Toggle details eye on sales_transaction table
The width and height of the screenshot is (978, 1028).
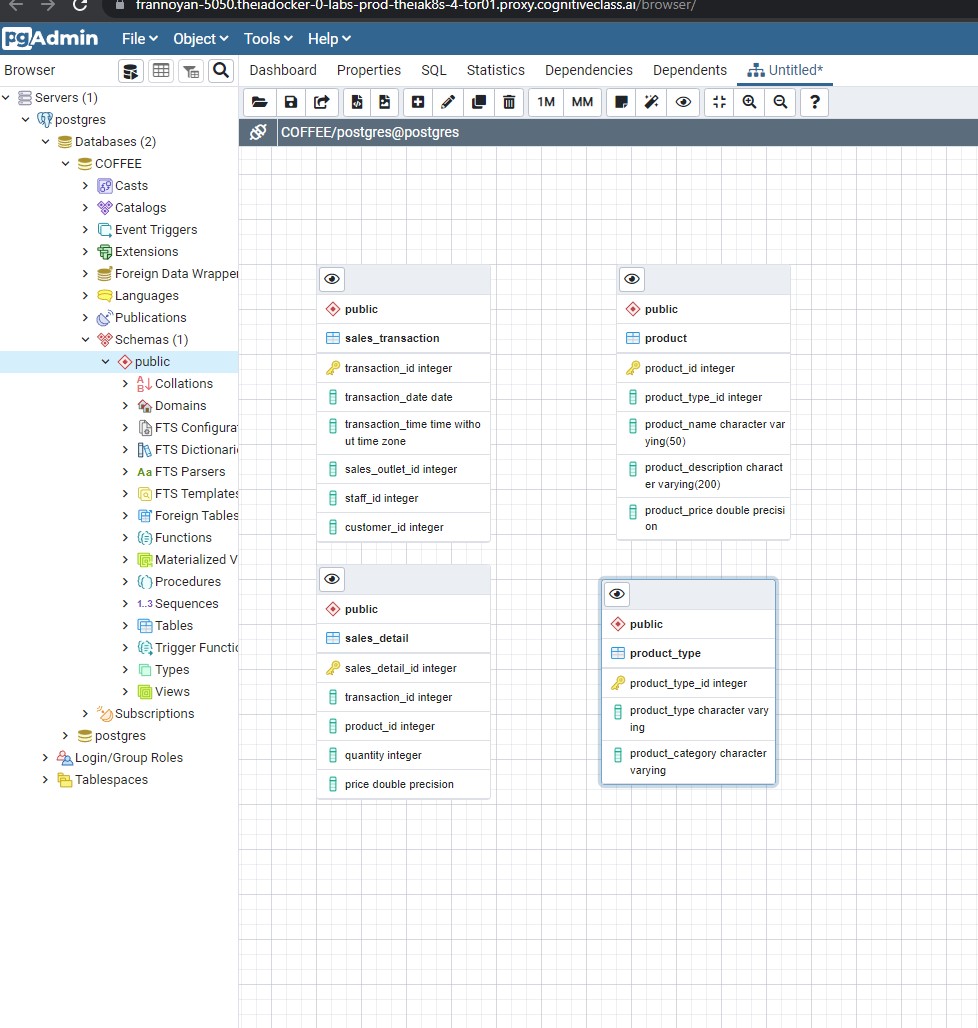click(332, 279)
